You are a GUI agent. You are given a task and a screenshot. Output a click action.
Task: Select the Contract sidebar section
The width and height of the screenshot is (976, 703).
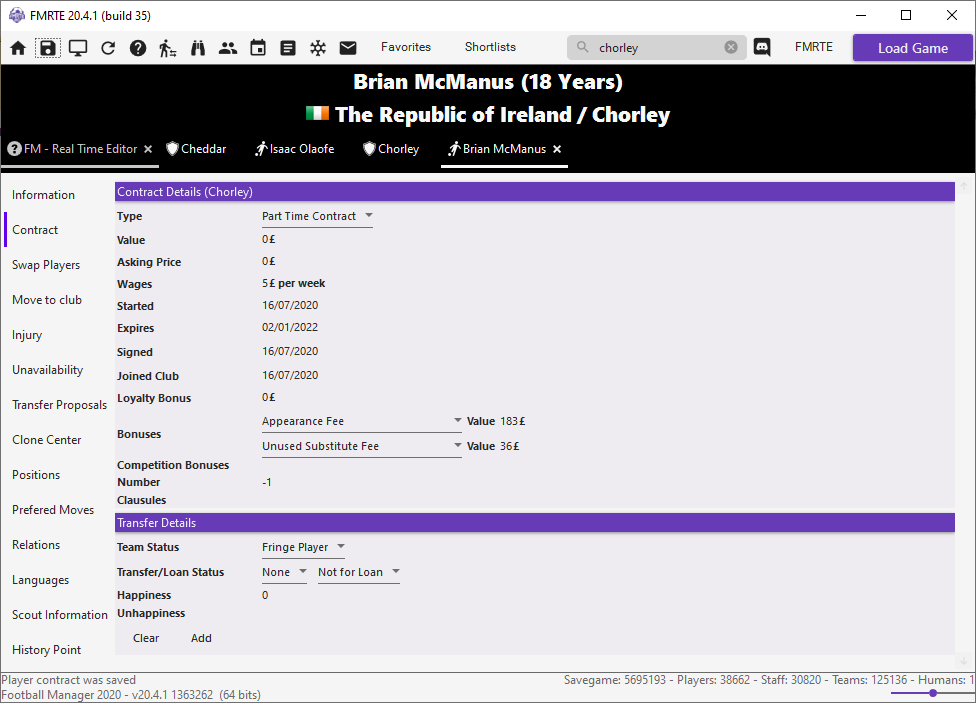coord(35,230)
